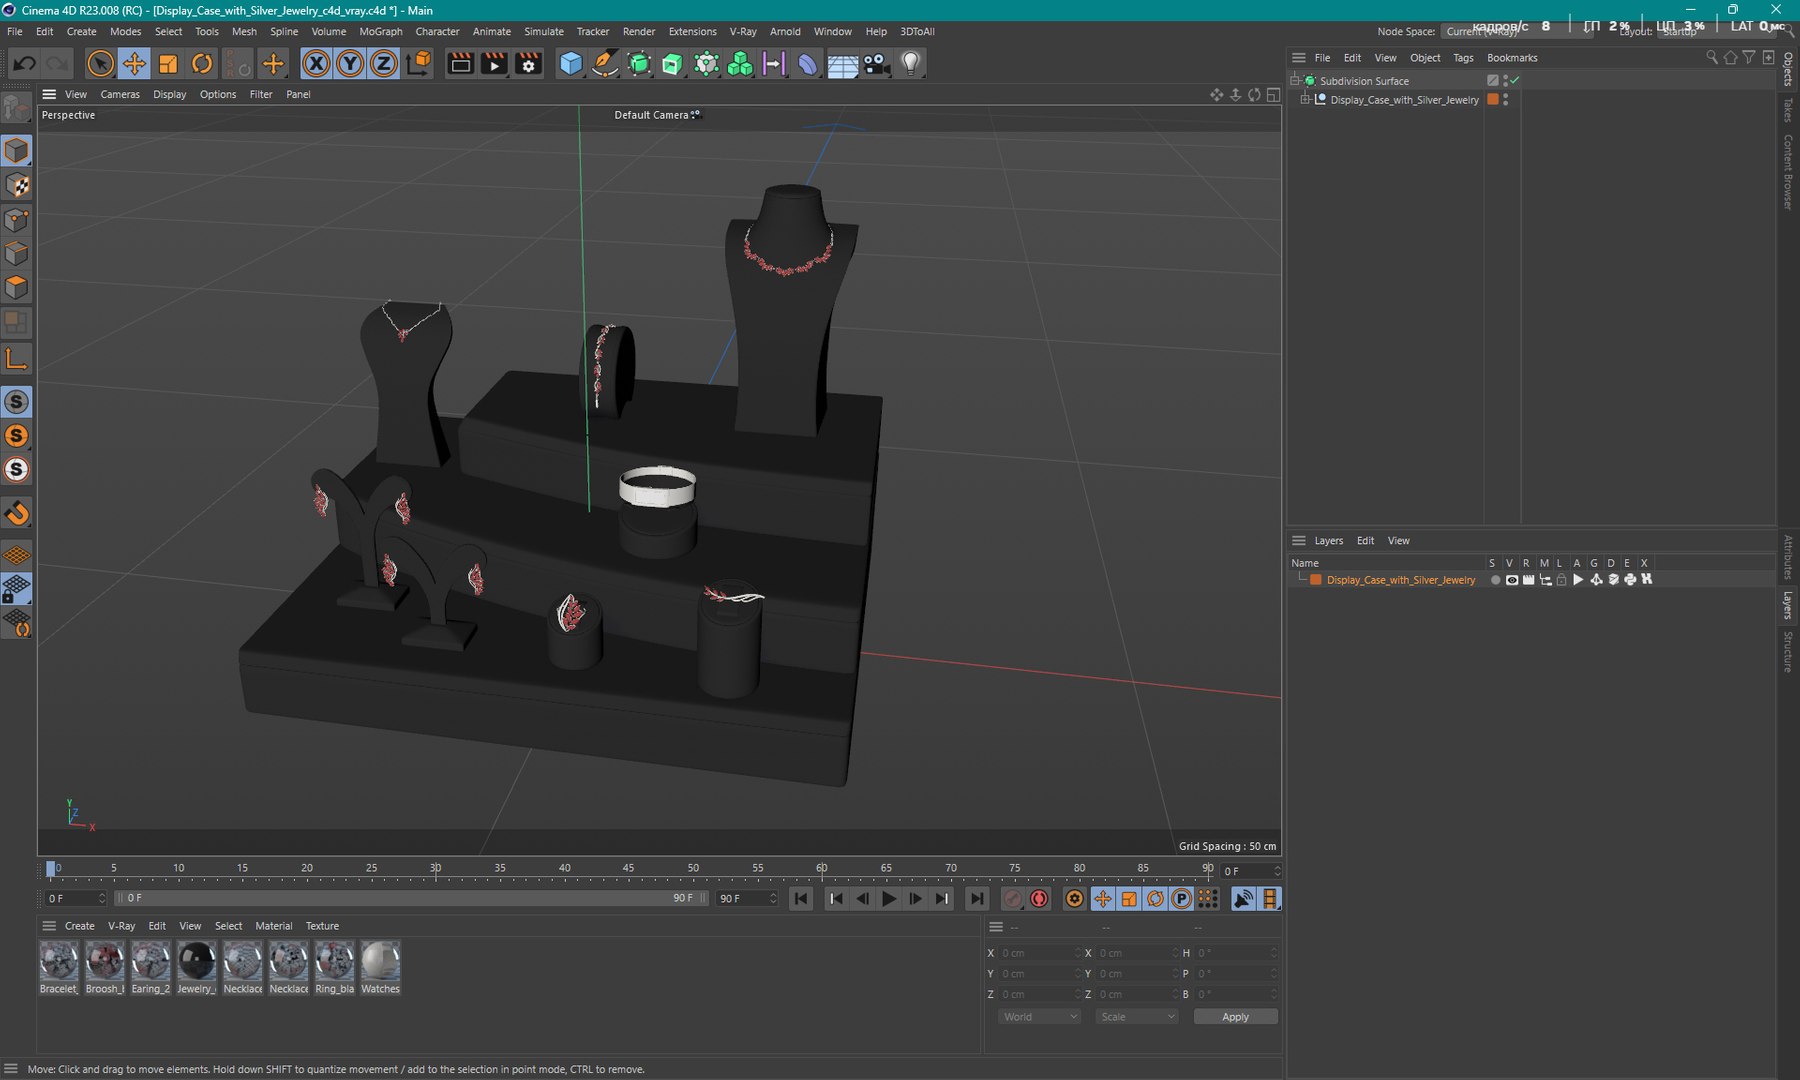Toggle the Z-axis lock
Image resolution: width=1800 pixels, height=1080 pixels.
point(383,64)
